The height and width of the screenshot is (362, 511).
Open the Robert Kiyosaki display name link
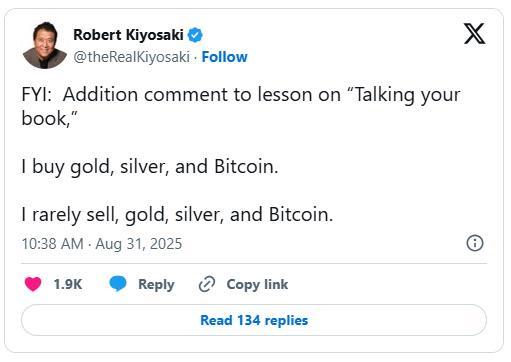coord(128,35)
